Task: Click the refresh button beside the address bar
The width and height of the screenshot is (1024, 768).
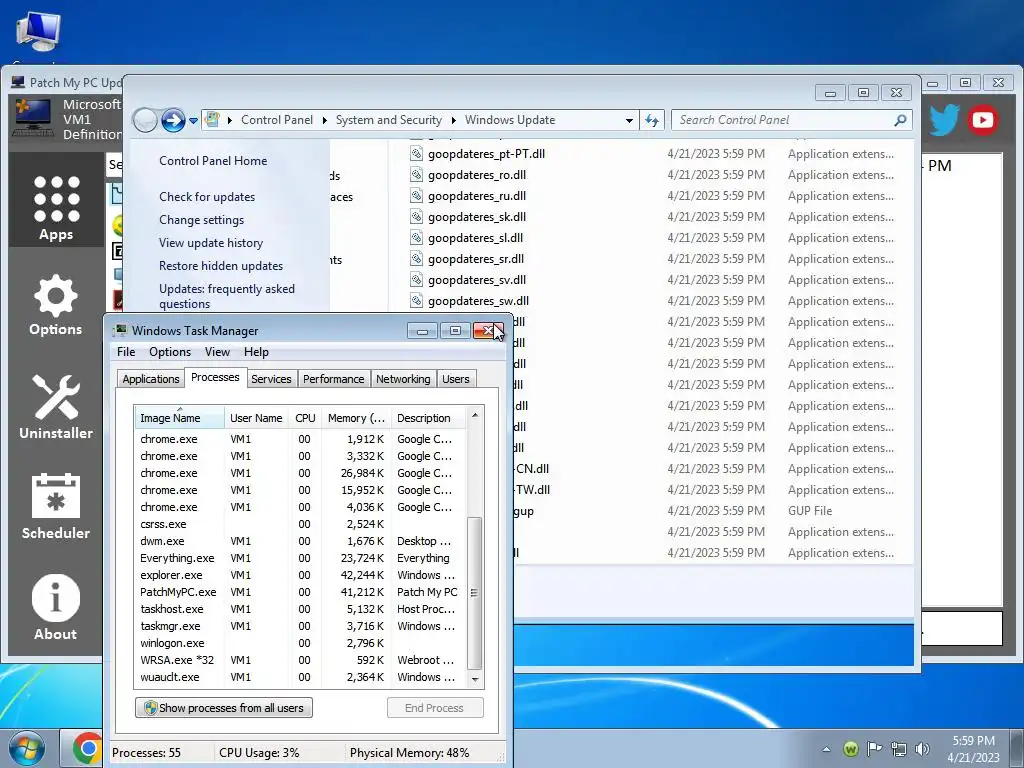Action: (652, 120)
